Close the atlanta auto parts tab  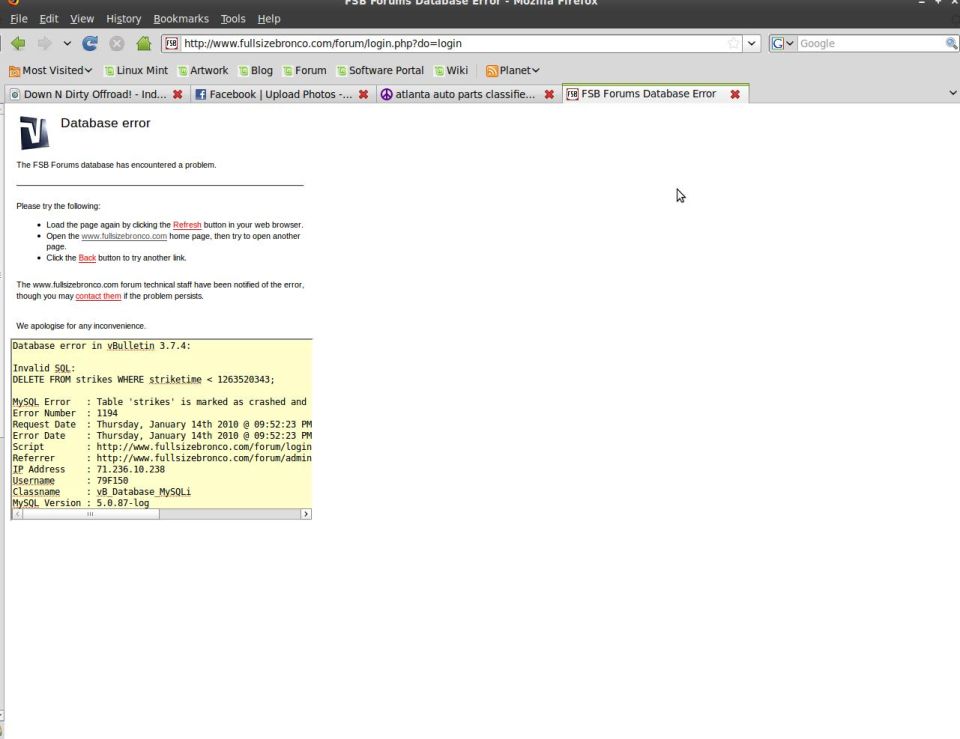pyautogui.click(x=549, y=94)
